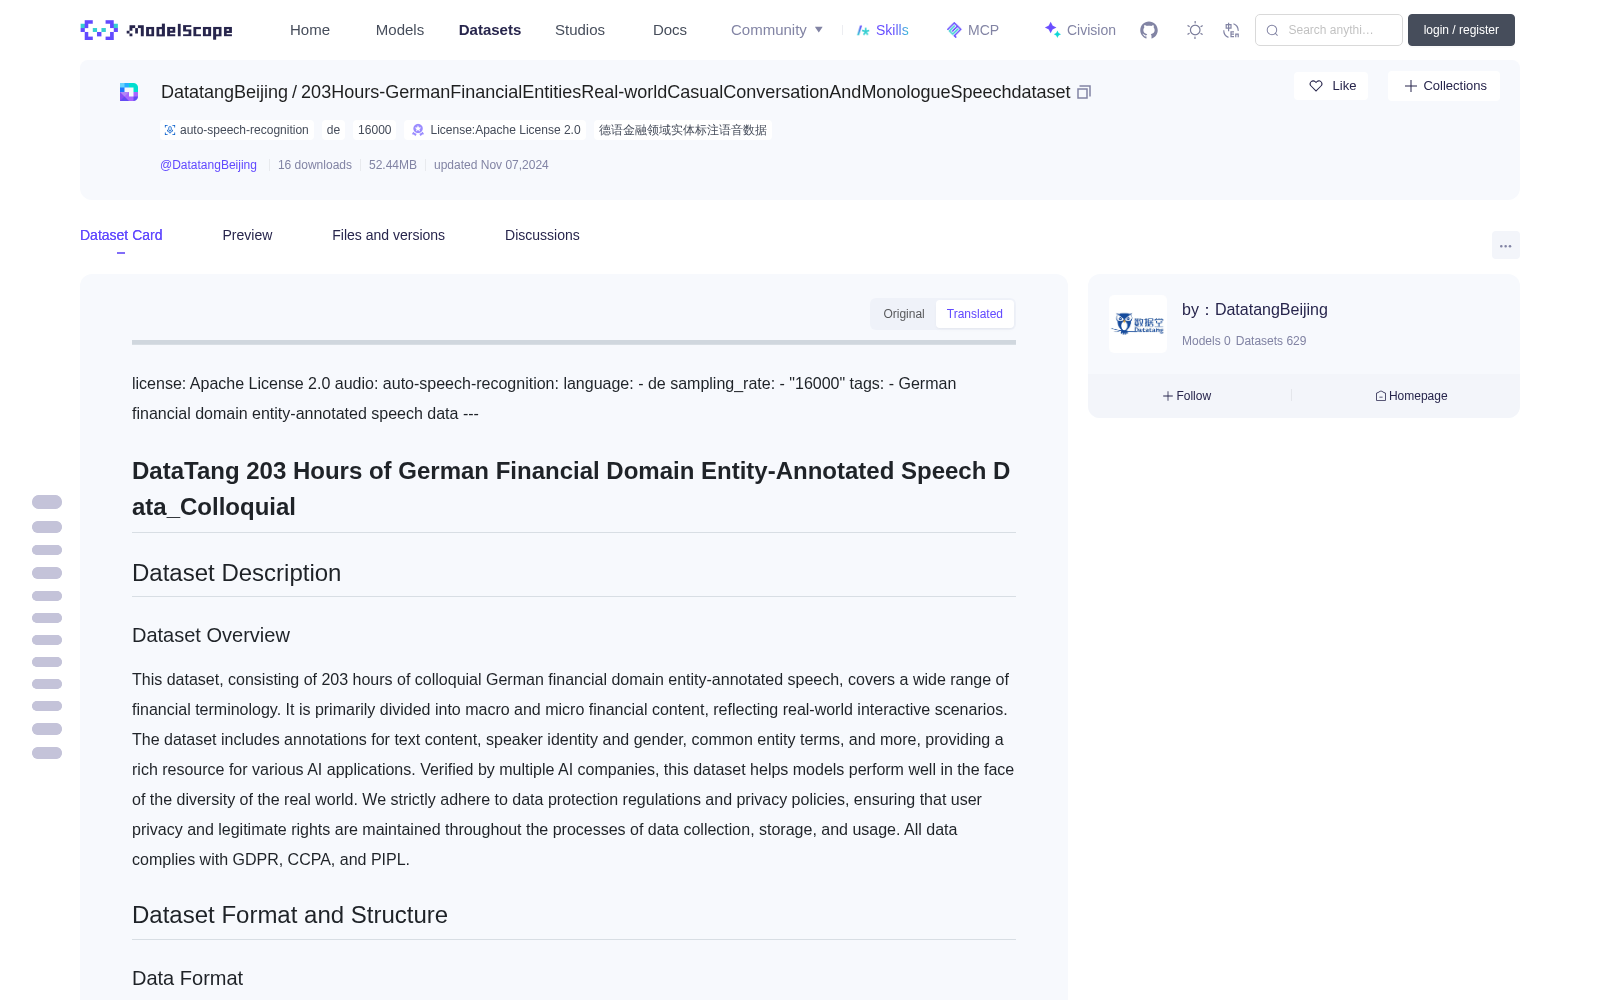
Task: Copy the dataset name with the copy icon
Action: point(1084,92)
